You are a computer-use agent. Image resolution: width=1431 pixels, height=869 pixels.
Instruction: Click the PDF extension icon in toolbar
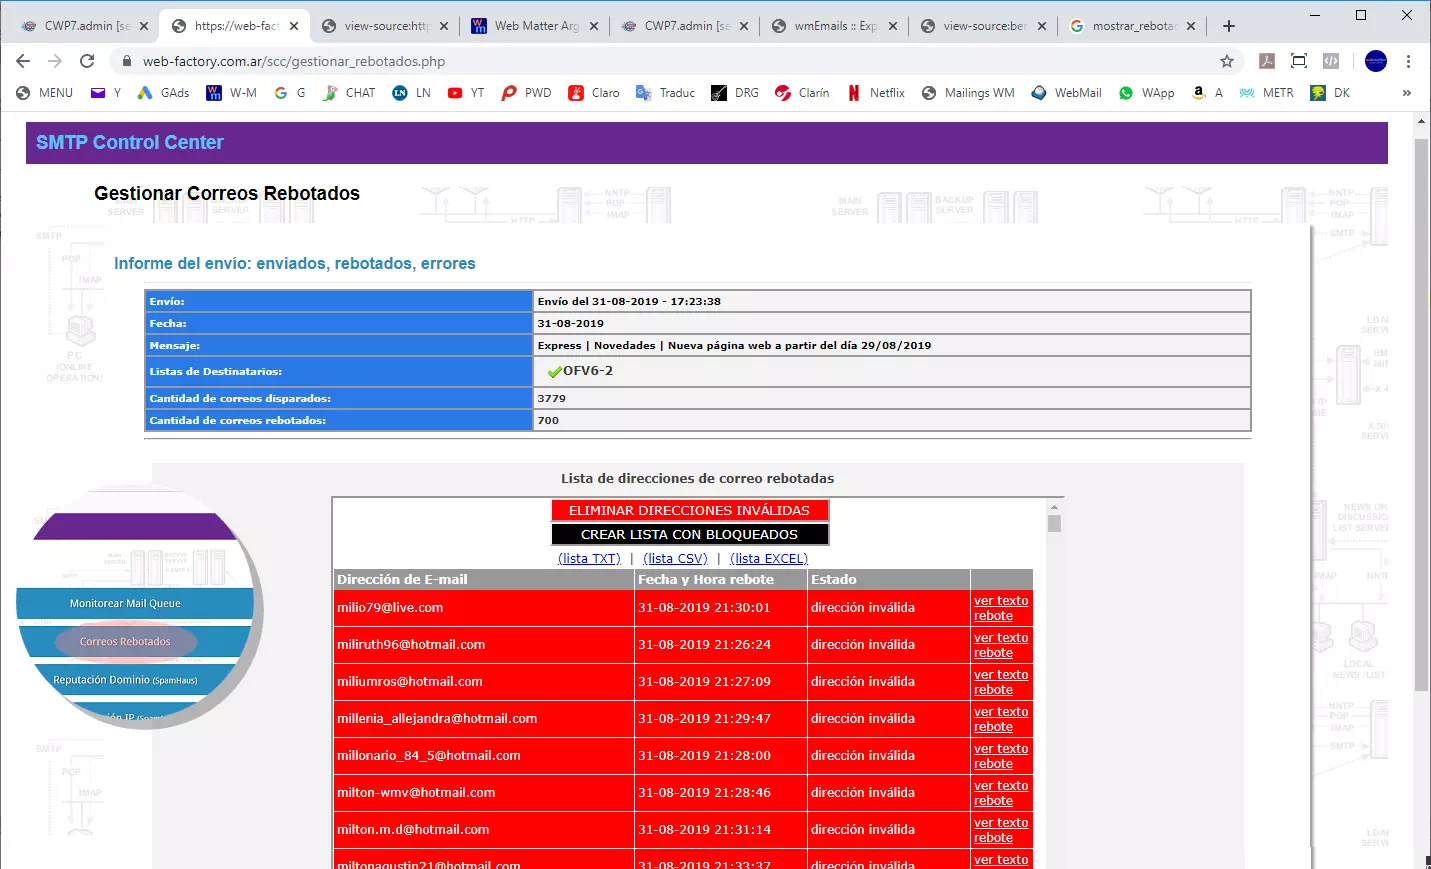1266,61
